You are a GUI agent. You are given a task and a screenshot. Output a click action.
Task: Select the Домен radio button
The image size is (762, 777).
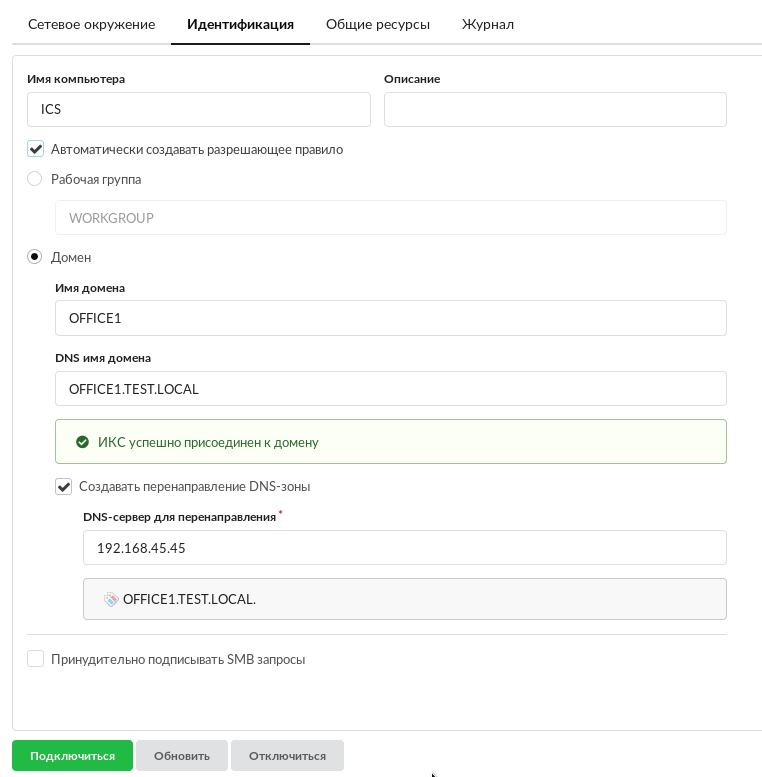[35, 257]
